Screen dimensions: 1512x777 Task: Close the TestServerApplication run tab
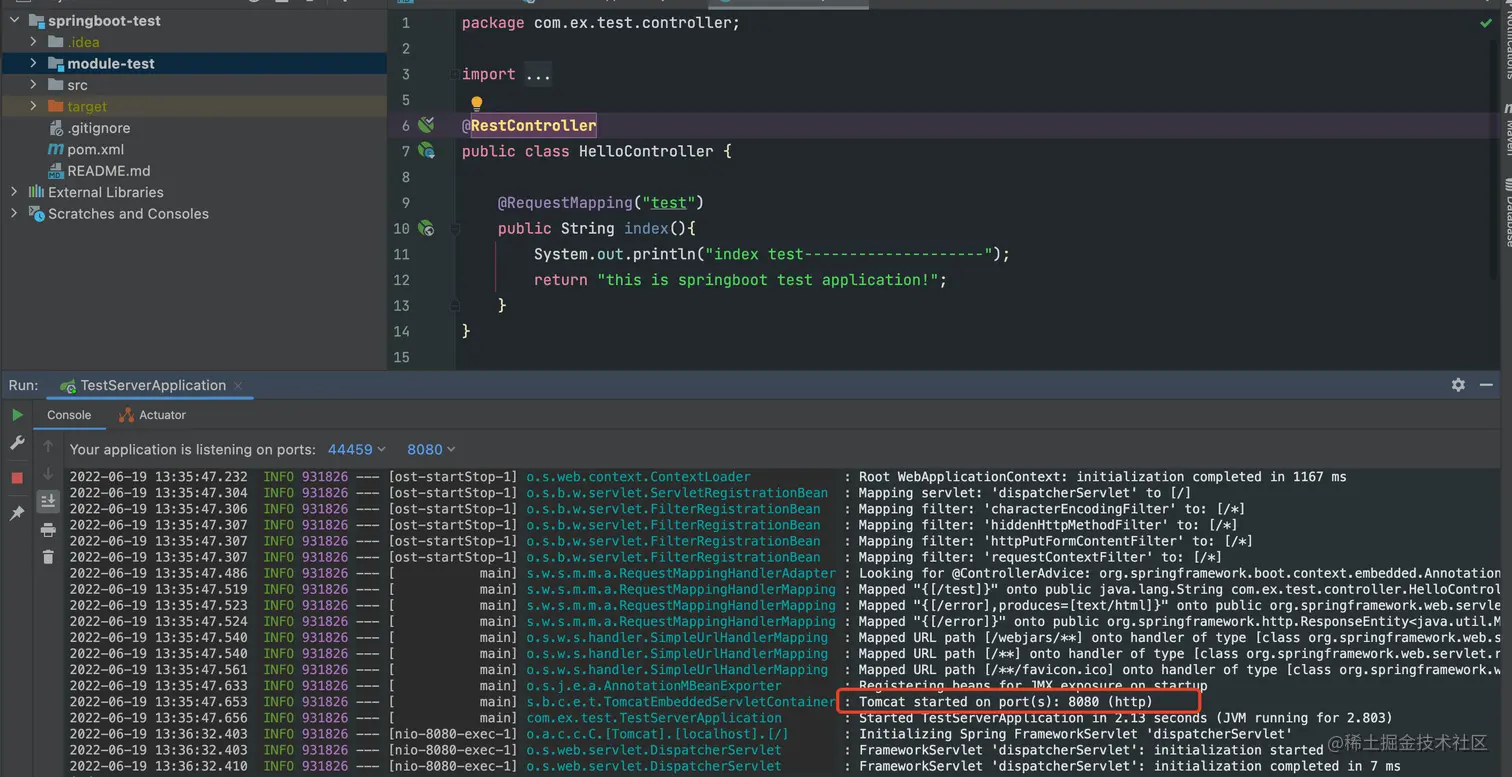coord(238,386)
